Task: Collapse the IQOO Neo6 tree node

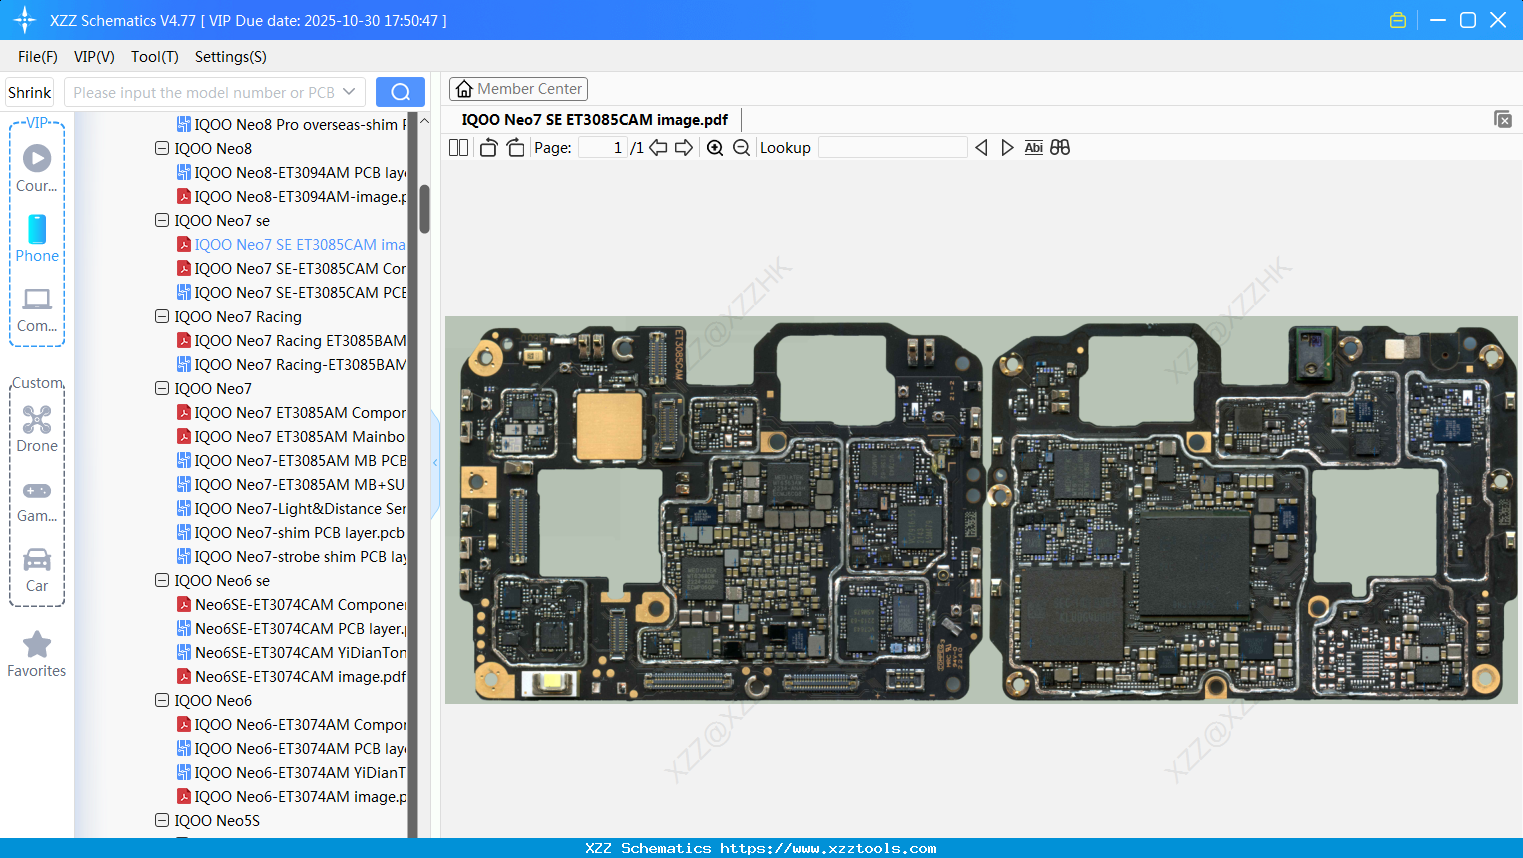Action: click(162, 701)
